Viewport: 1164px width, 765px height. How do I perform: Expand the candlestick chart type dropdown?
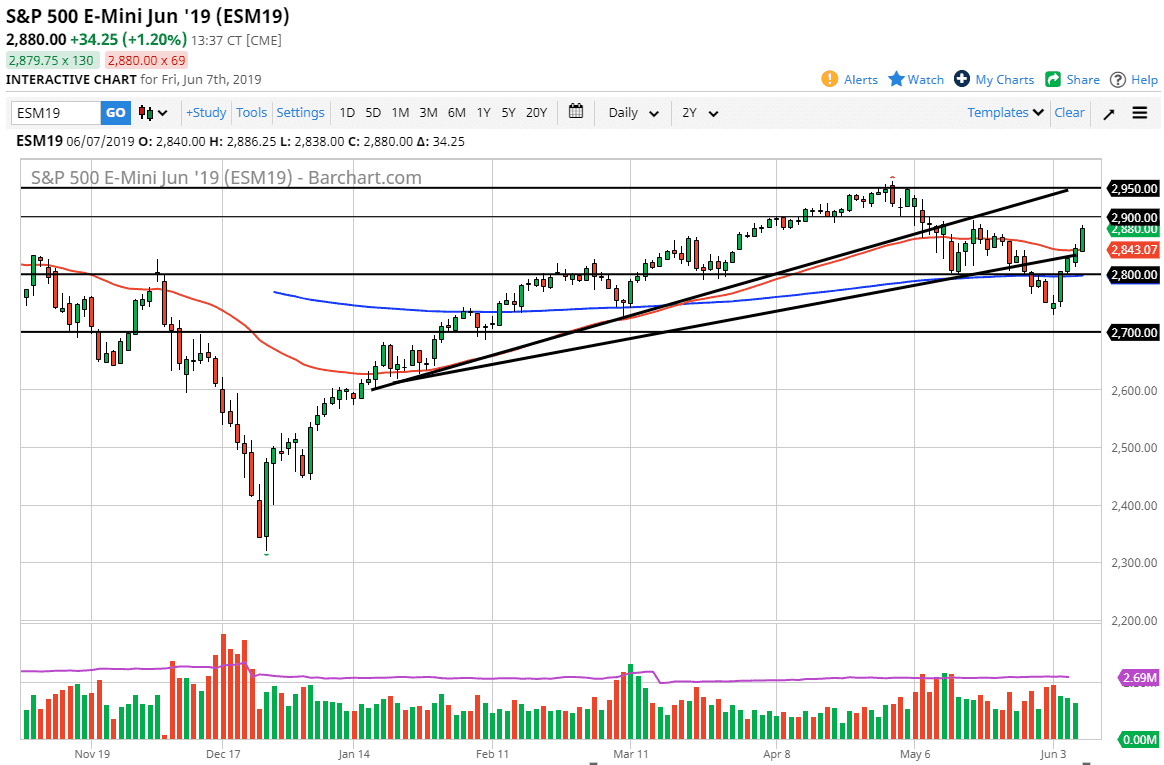pyautogui.click(x=153, y=113)
